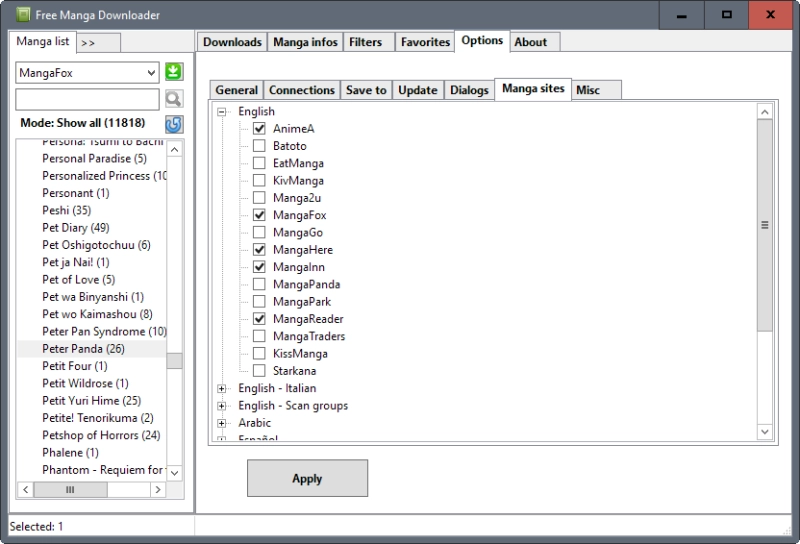Click the blue refresh mode icon
The width and height of the screenshot is (800, 544).
[x=173, y=124]
